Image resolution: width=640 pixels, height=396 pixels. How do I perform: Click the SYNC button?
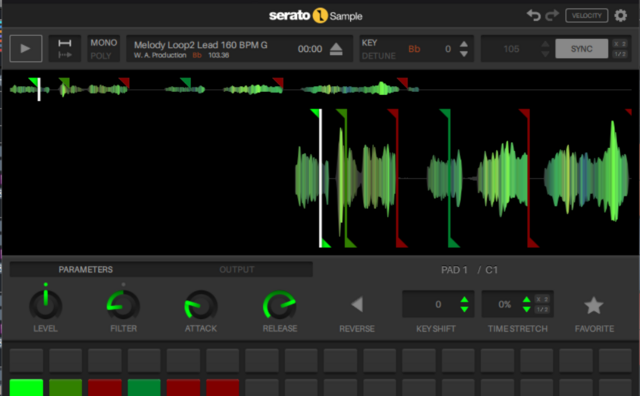582,49
